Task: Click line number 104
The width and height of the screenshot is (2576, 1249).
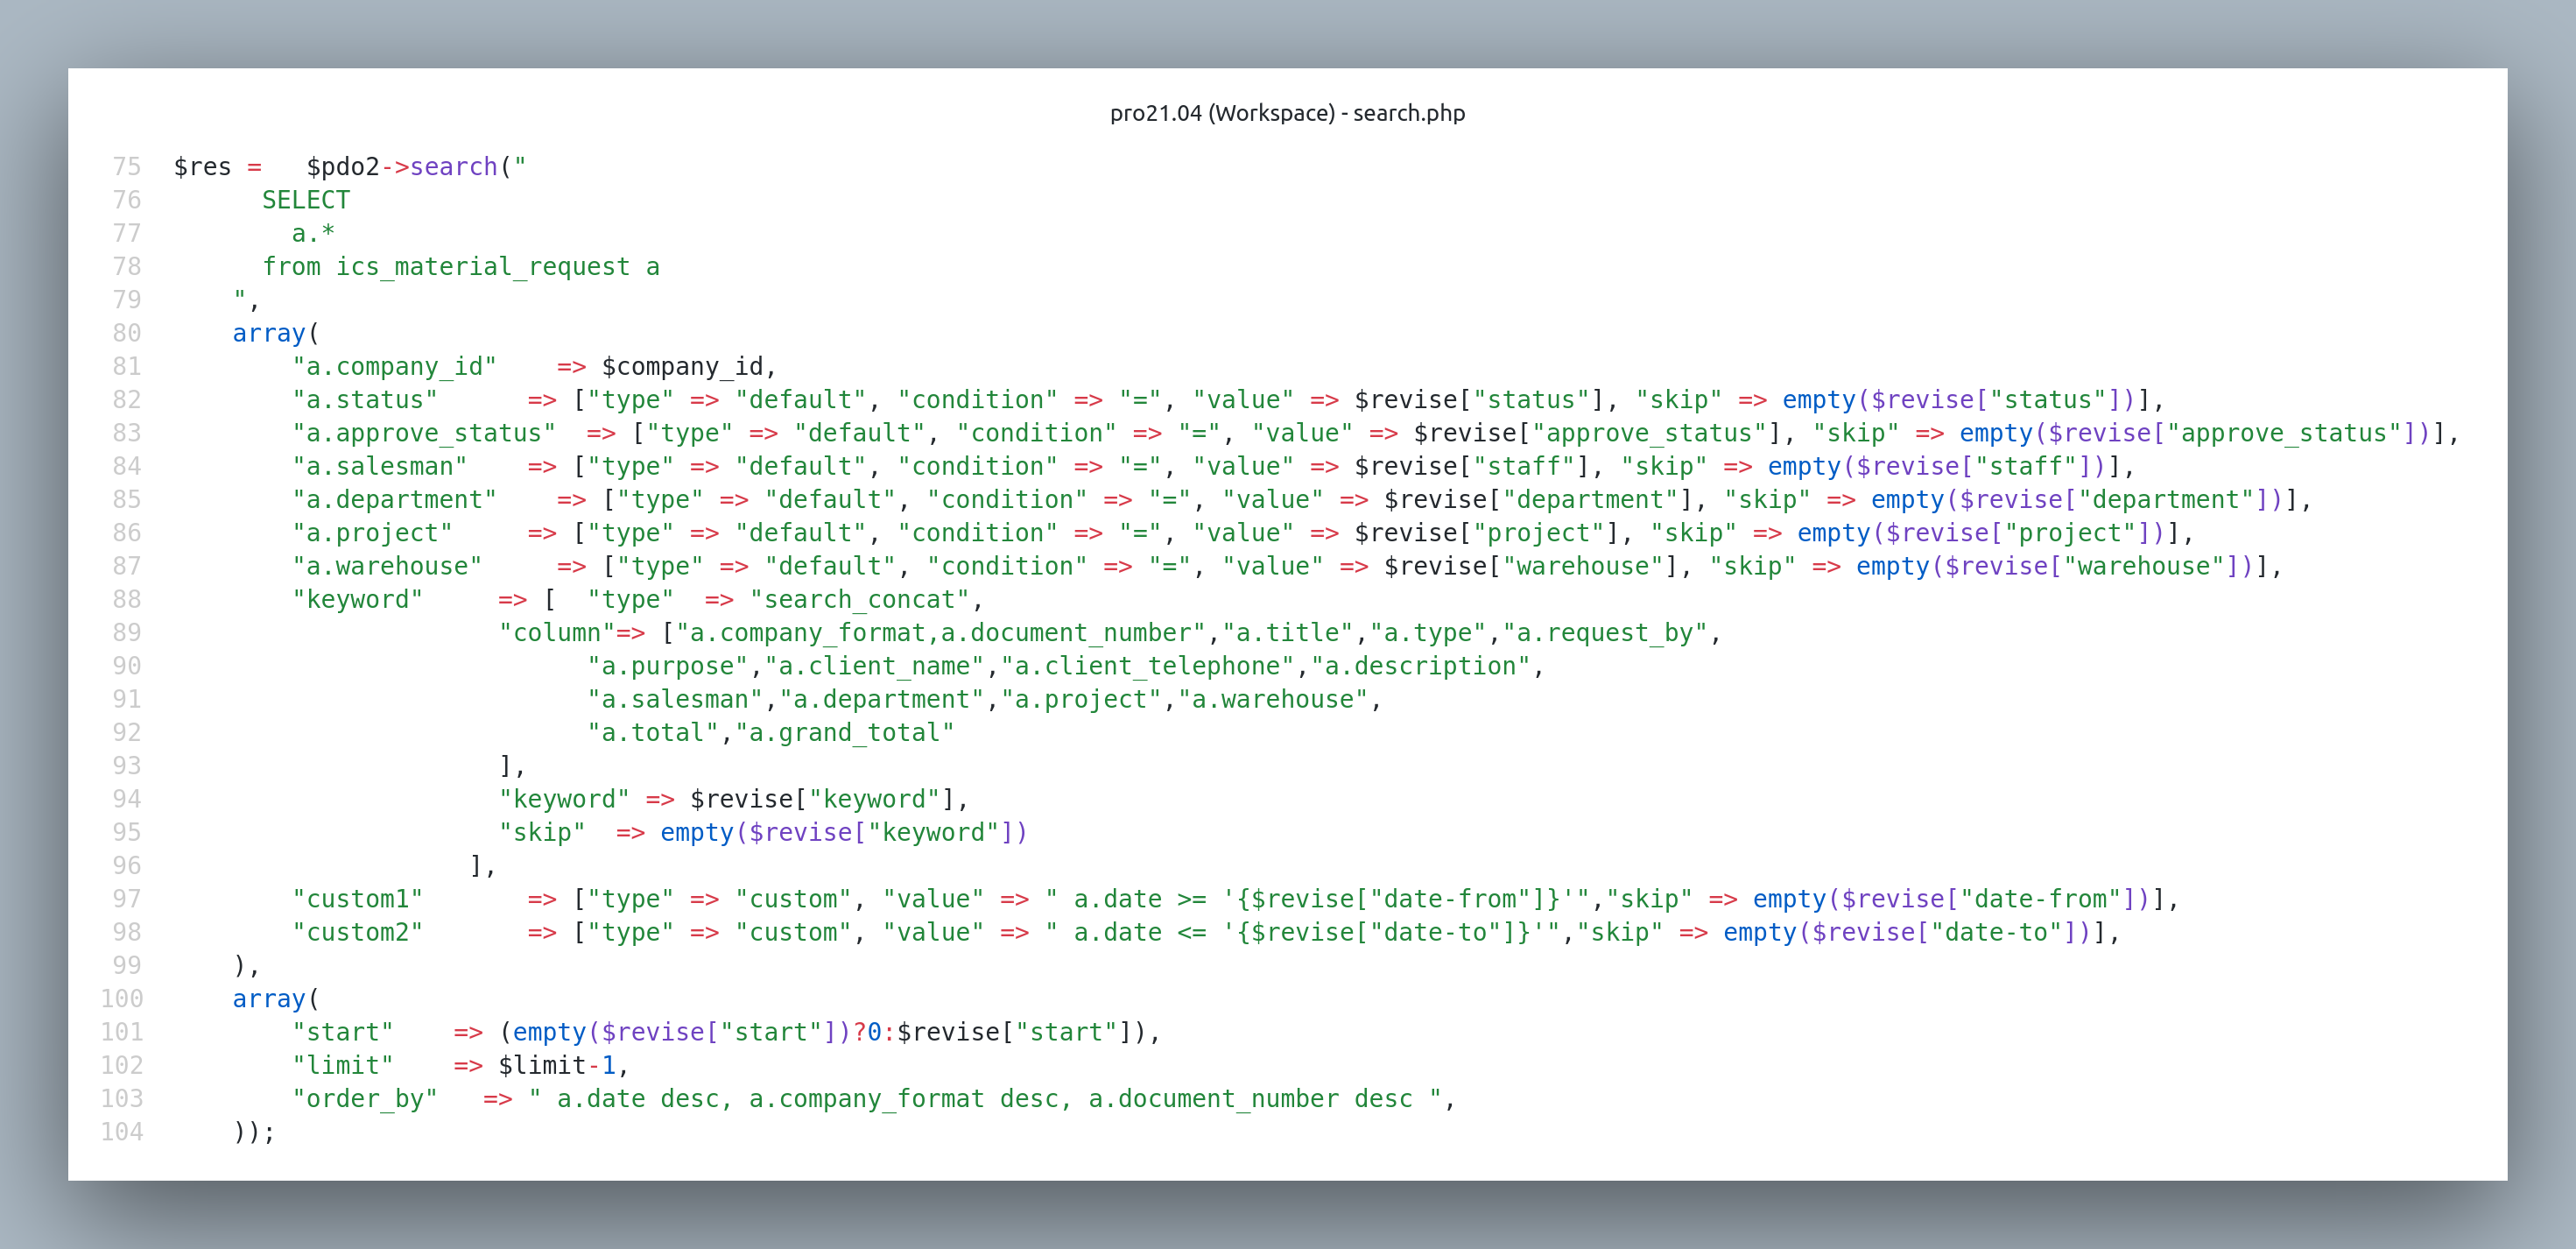Action: click(x=122, y=1132)
